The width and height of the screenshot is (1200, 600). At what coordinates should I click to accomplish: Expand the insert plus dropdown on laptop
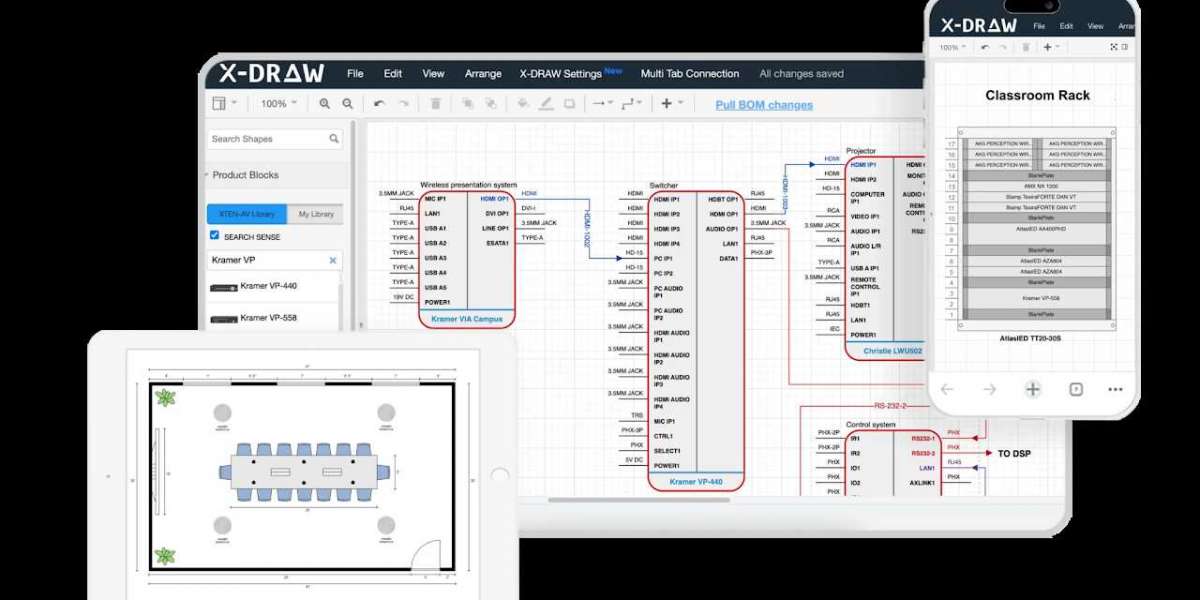[672, 104]
